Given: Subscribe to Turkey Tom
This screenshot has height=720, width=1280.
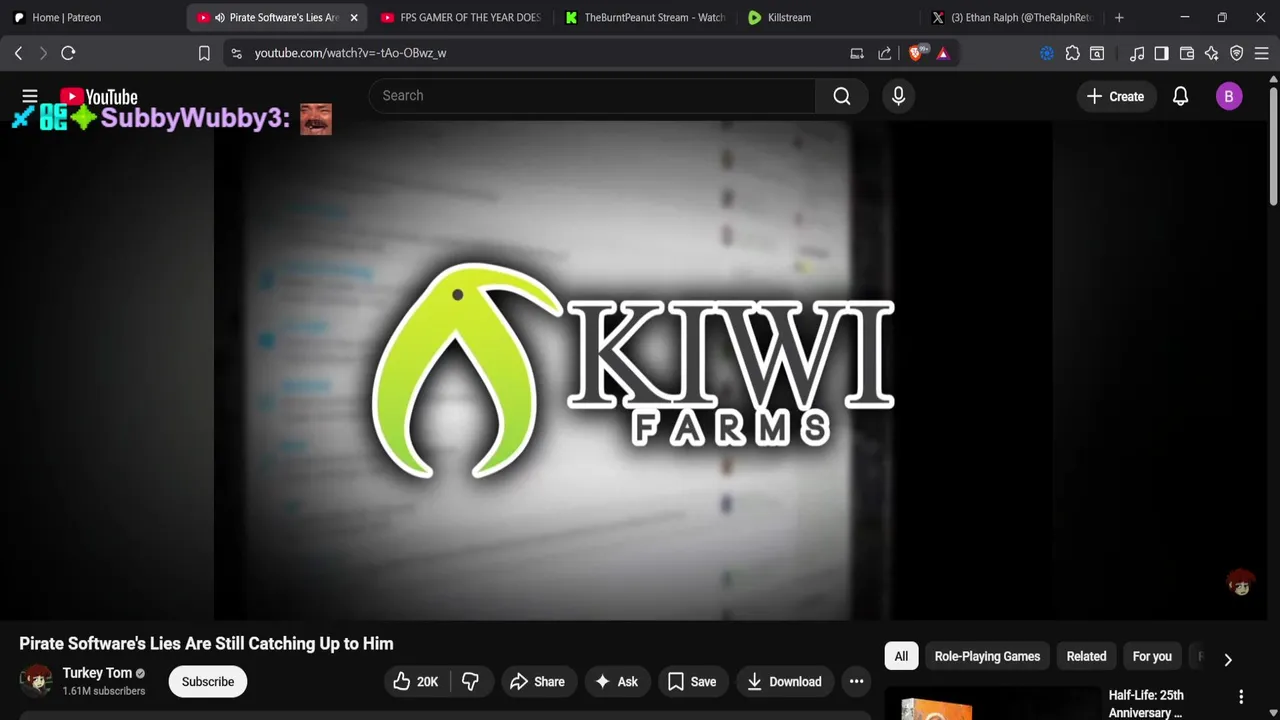Looking at the screenshot, I should pos(208,681).
